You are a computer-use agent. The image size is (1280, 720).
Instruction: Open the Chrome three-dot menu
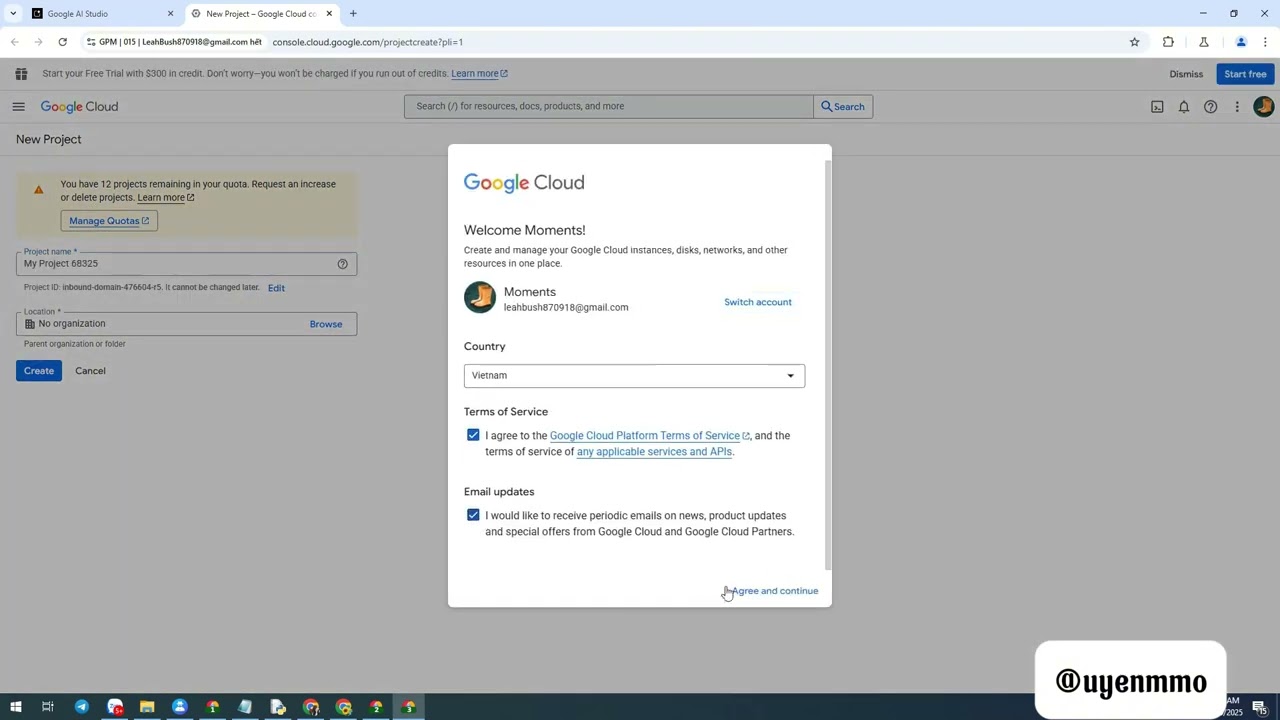[x=1266, y=42]
